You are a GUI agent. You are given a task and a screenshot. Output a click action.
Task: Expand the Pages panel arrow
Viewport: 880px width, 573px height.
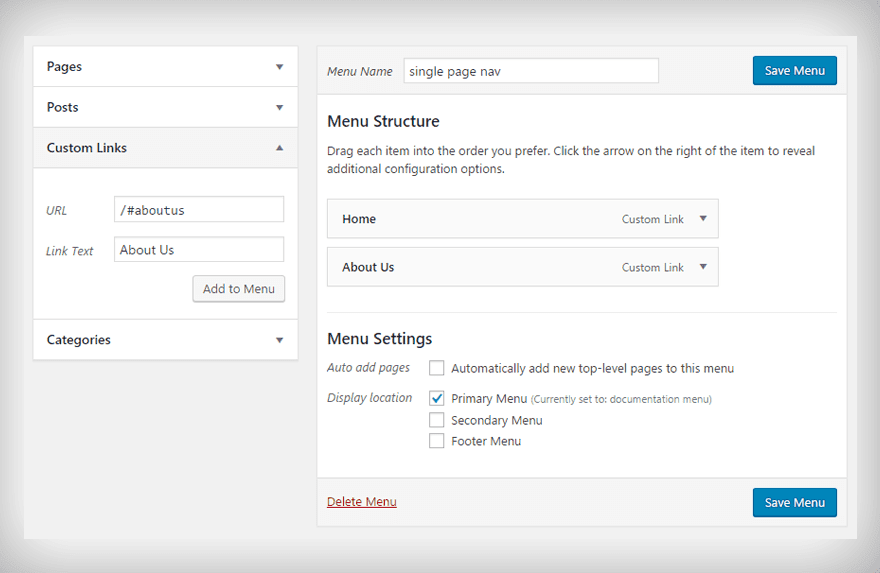click(x=280, y=67)
